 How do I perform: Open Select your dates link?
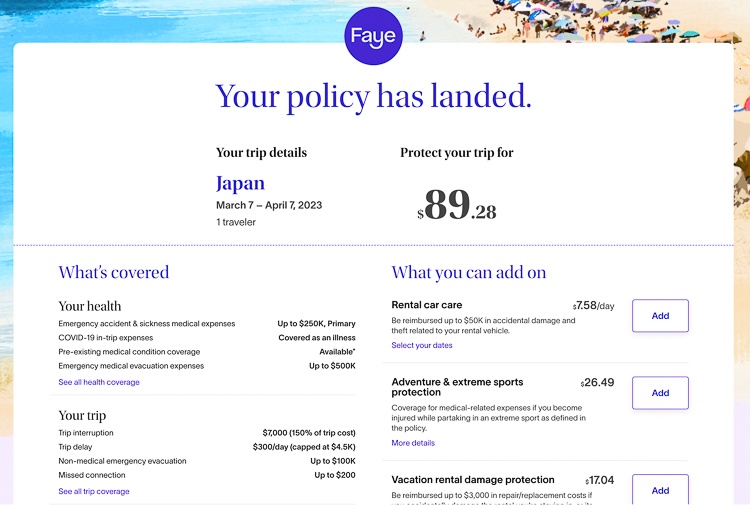pos(421,345)
